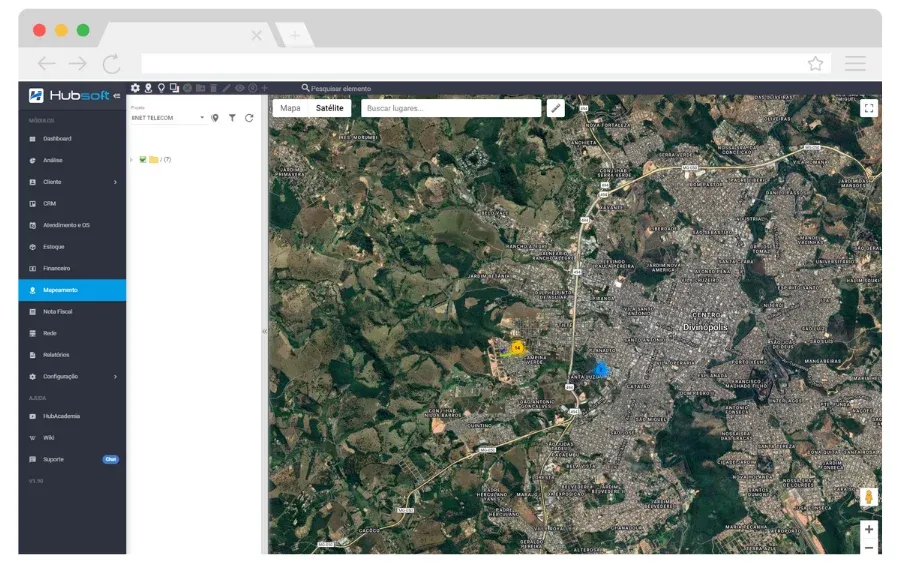Expand the Cliente submenu chevron
900x563 pixels.
[x=115, y=182]
